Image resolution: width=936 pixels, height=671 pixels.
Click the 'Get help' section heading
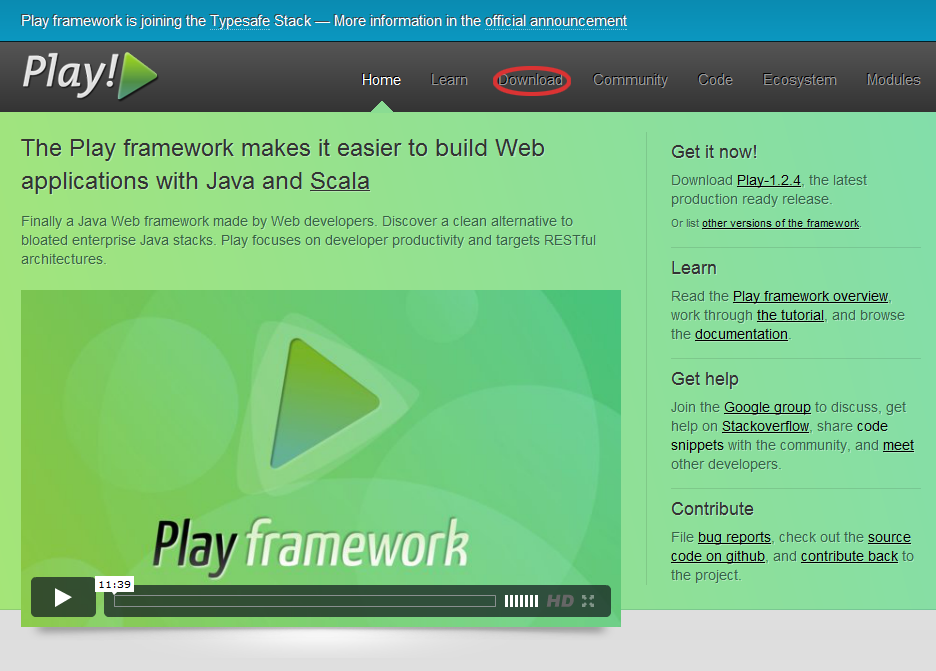pyautogui.click(x=704, y=379)
